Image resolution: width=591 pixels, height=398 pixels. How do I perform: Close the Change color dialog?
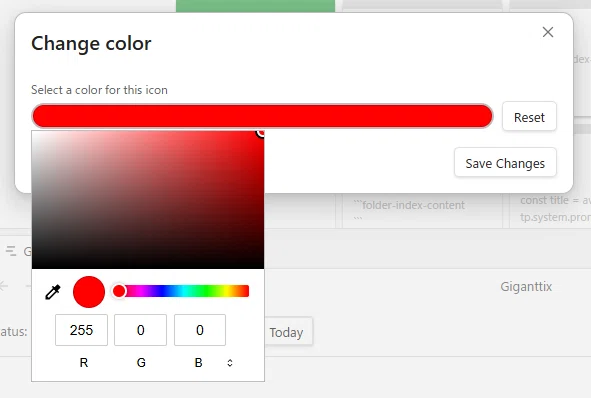548,32
